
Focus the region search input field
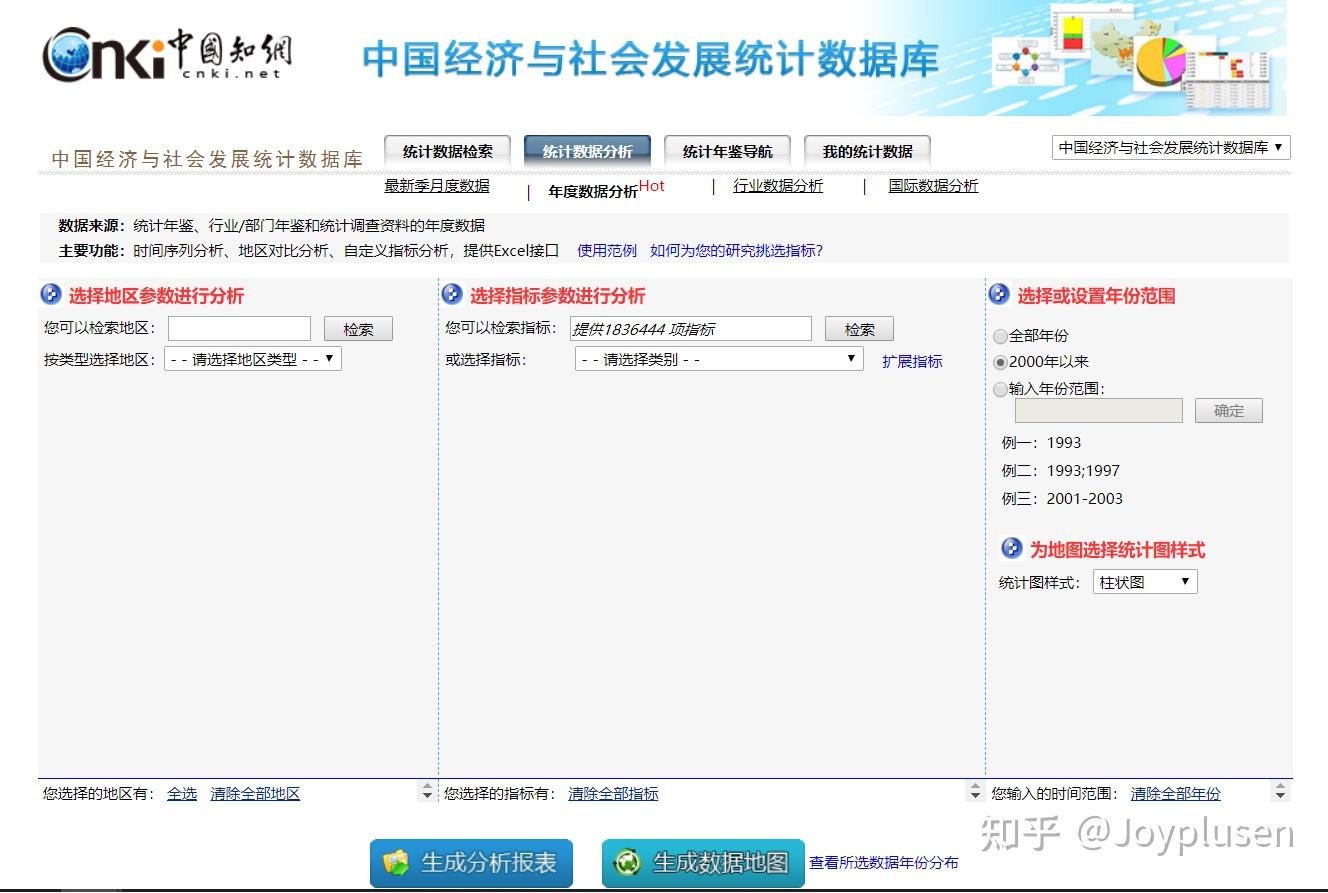point(239,329)
